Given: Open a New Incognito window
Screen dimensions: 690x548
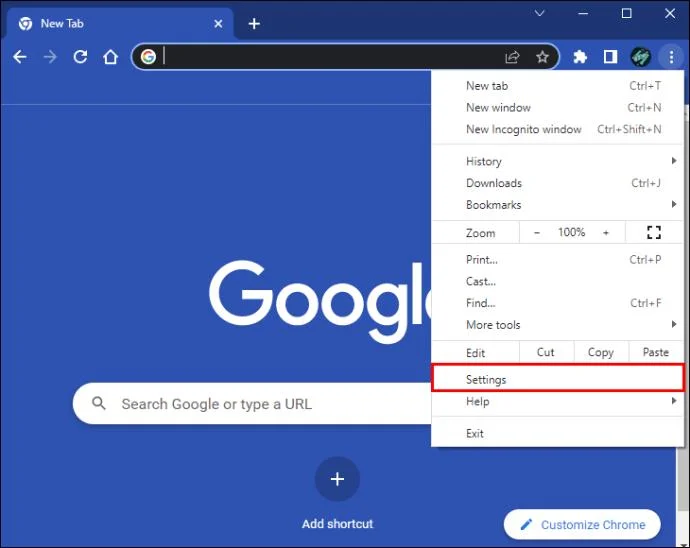Looking at the screenshot, I should [x=558, y=129].
